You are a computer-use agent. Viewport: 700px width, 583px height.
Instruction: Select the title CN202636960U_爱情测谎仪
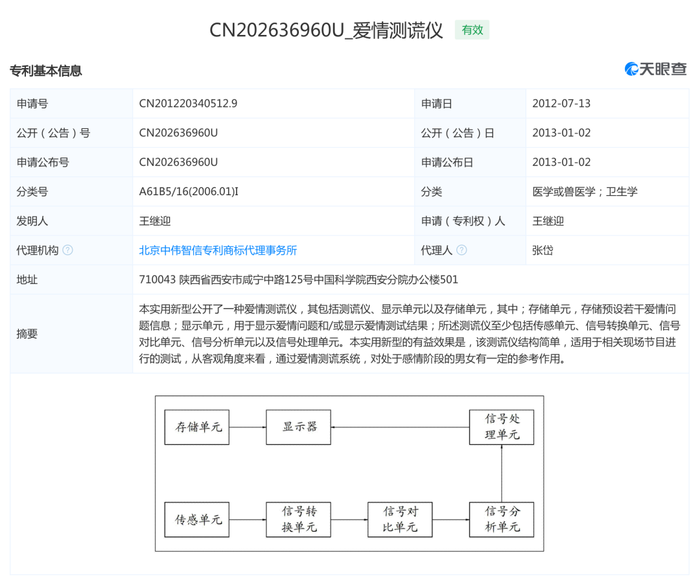click(326, 30)
